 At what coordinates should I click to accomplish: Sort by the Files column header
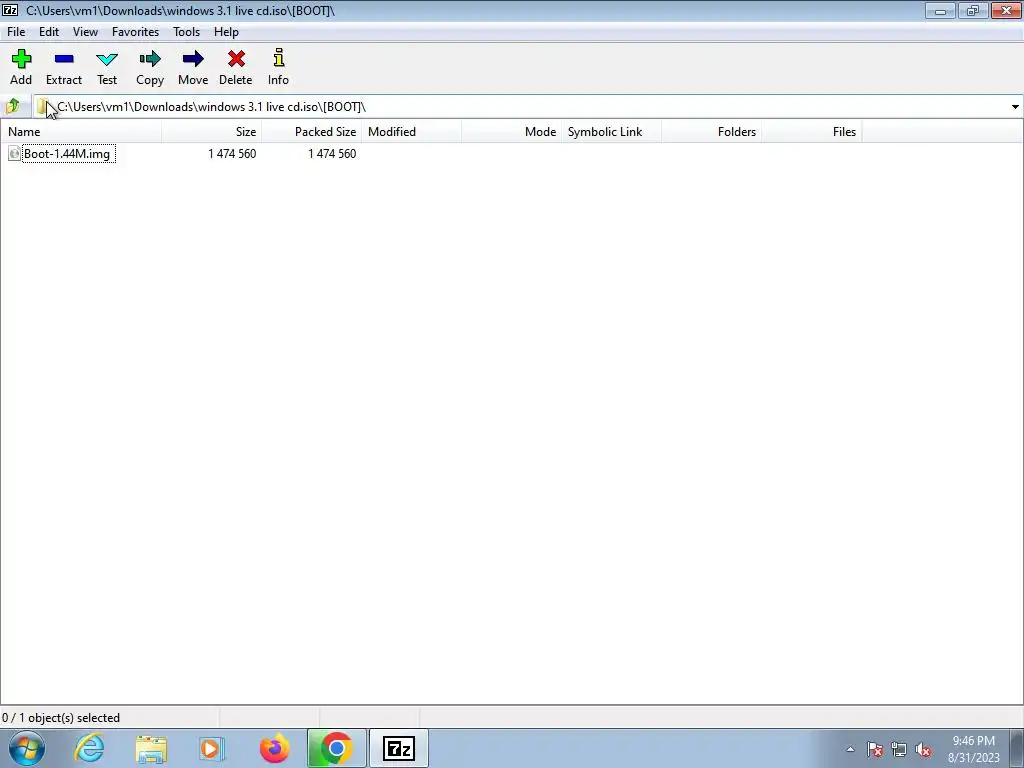(811, 132)
